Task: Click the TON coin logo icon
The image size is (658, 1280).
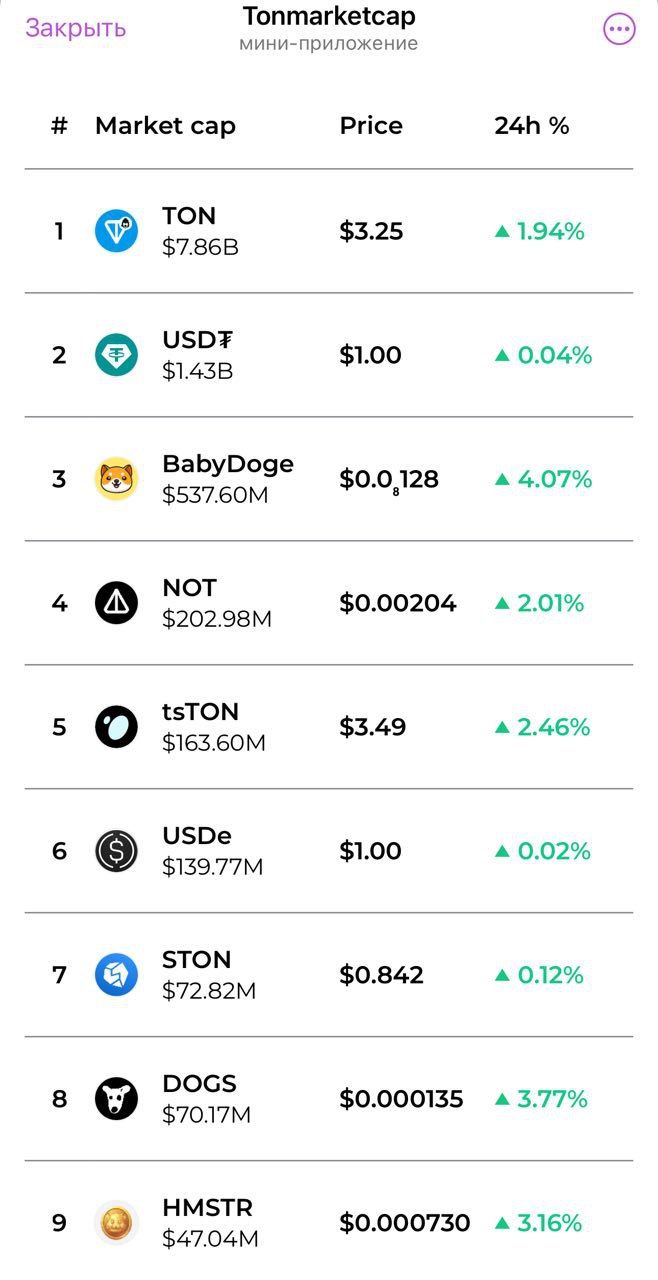Action: click(x=117, y=231)
